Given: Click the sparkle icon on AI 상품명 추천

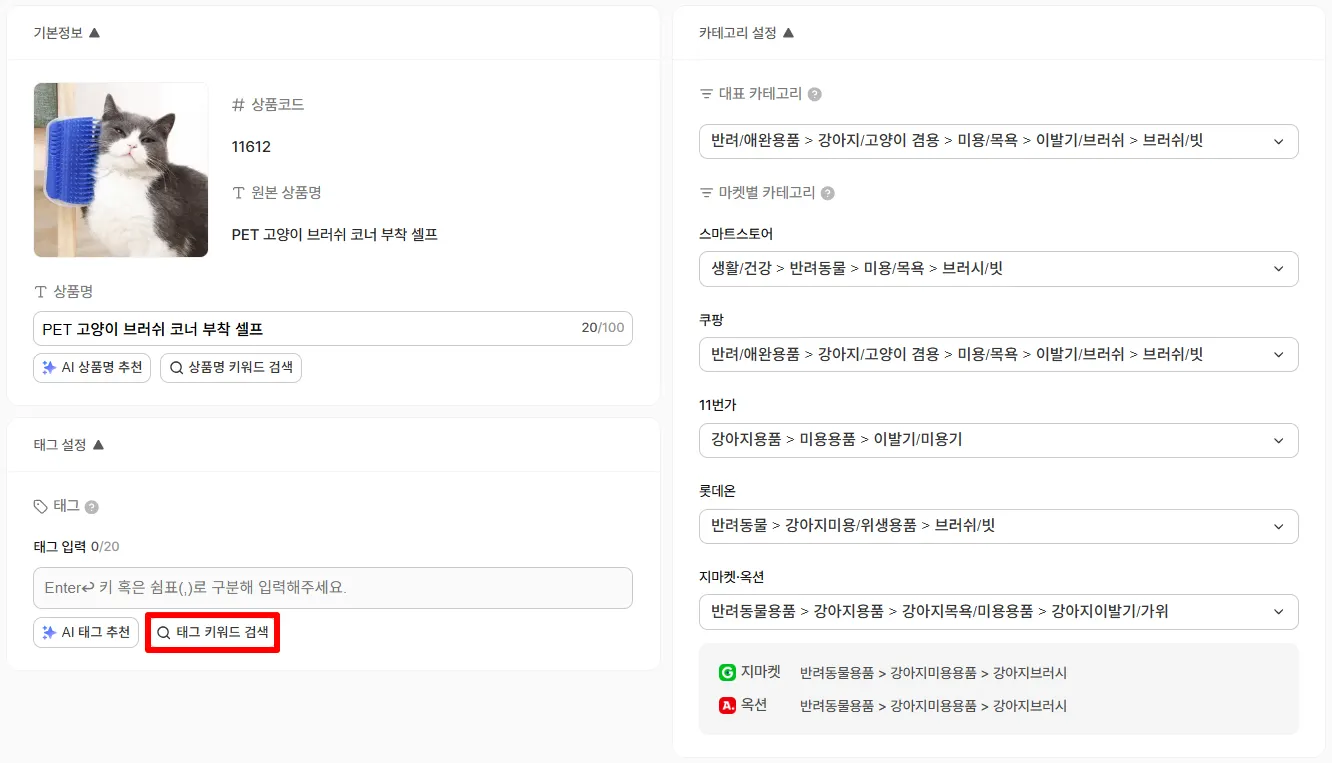Looking at the screenshot, I should [x=49, y=368].
